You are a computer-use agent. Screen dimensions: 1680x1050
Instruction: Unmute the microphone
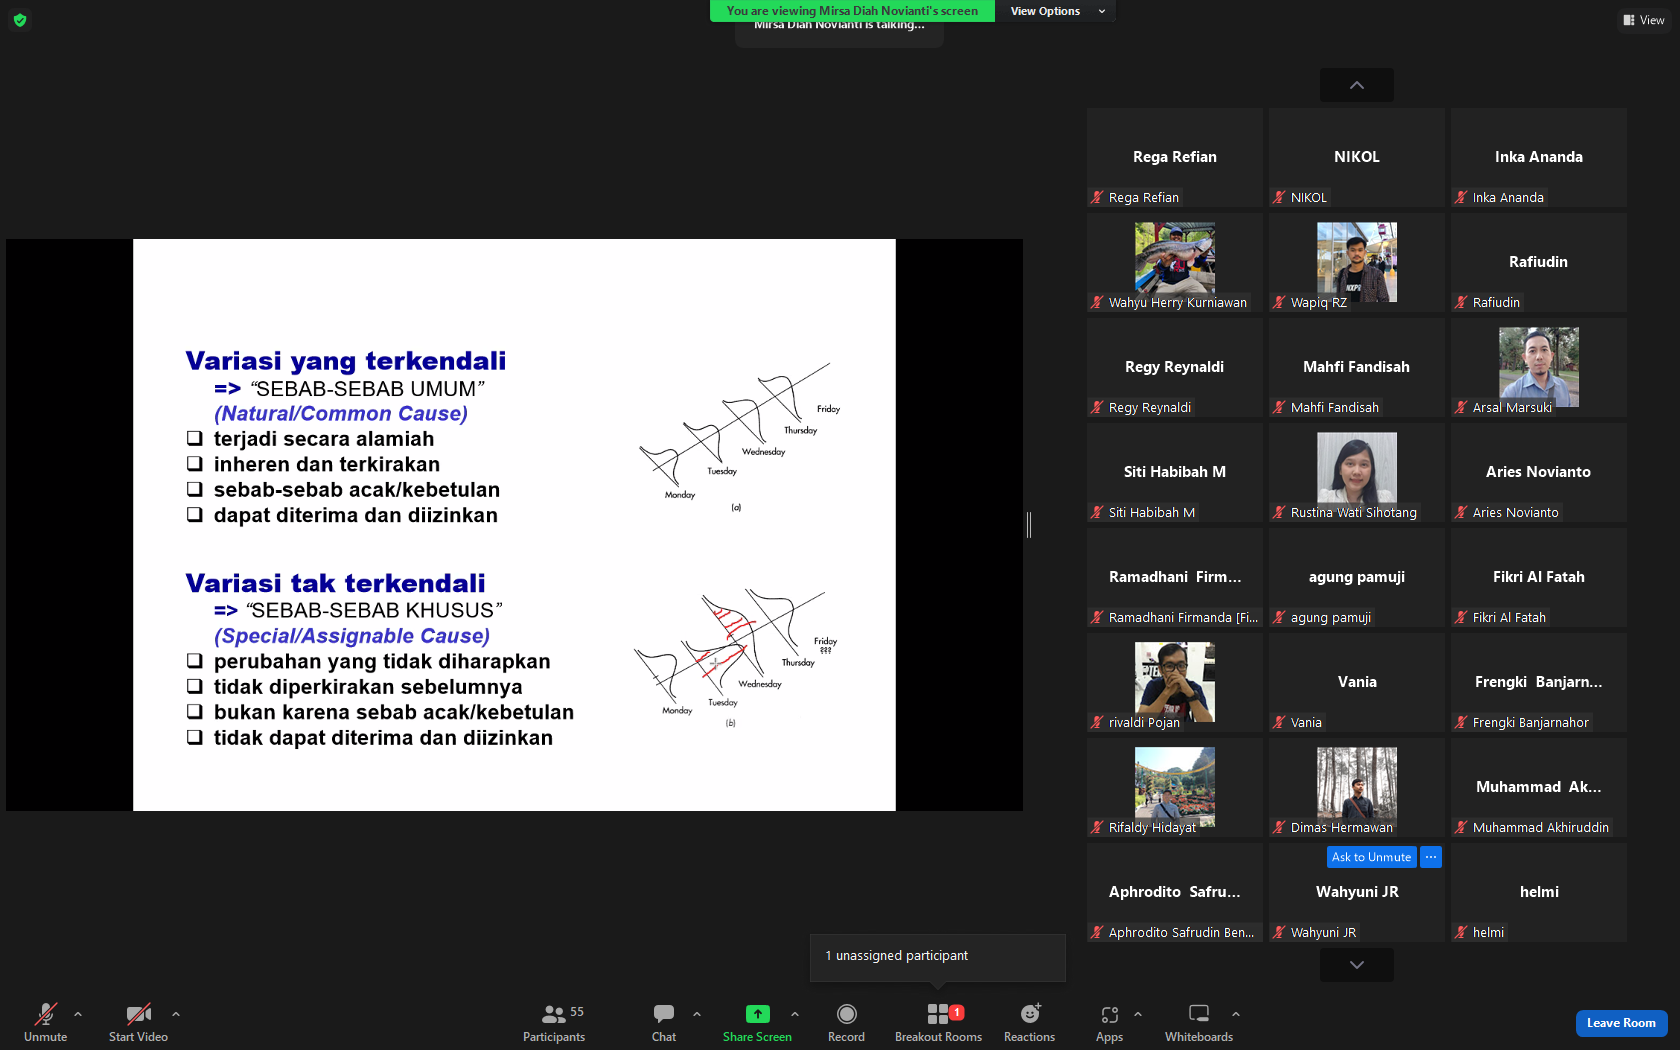click(x=46, y=1022)
